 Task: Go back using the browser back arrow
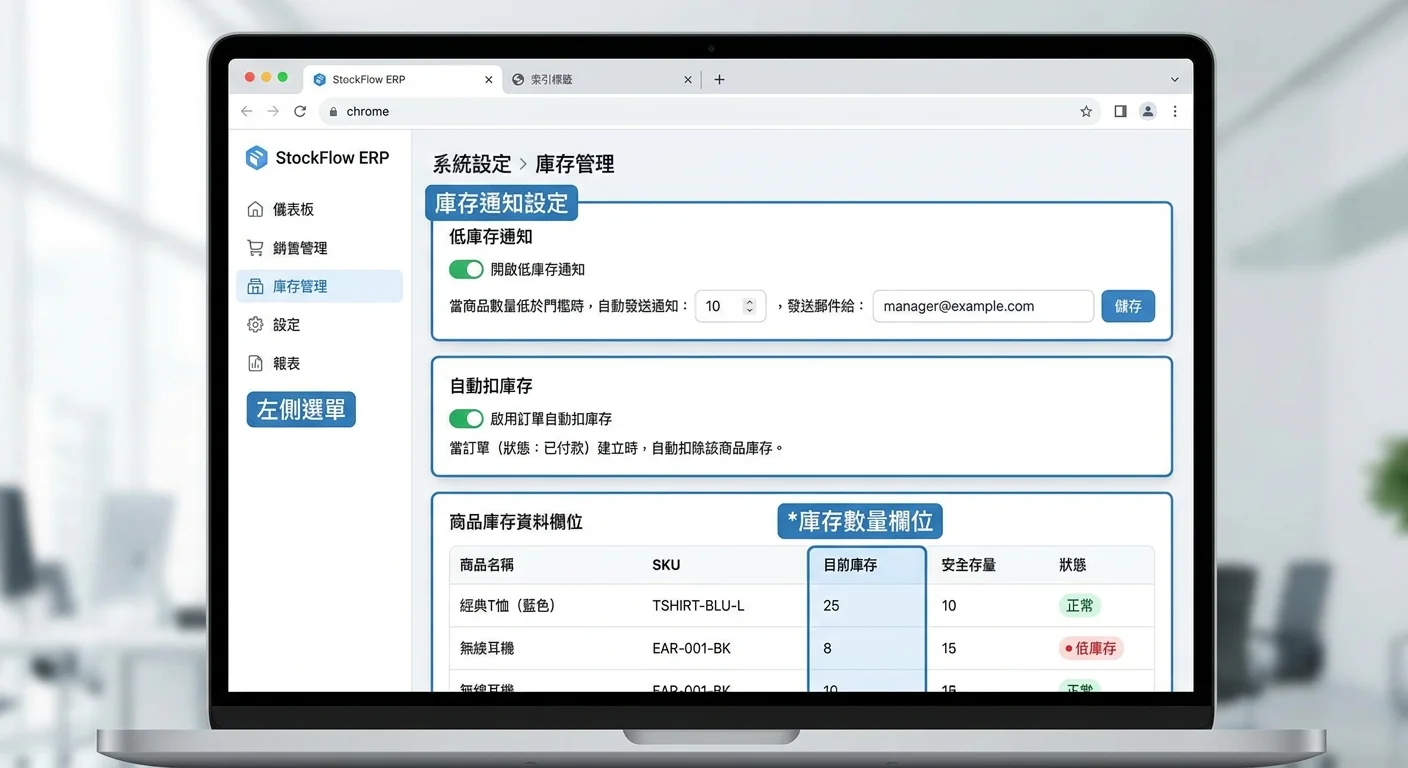coord(246,111)
